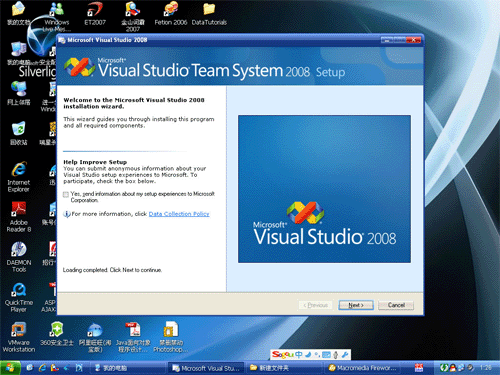The height and width of the screenshot is (375, 500).
Task: Open DAEMON Tools desktop shortcut
Action: pos(18,257)
